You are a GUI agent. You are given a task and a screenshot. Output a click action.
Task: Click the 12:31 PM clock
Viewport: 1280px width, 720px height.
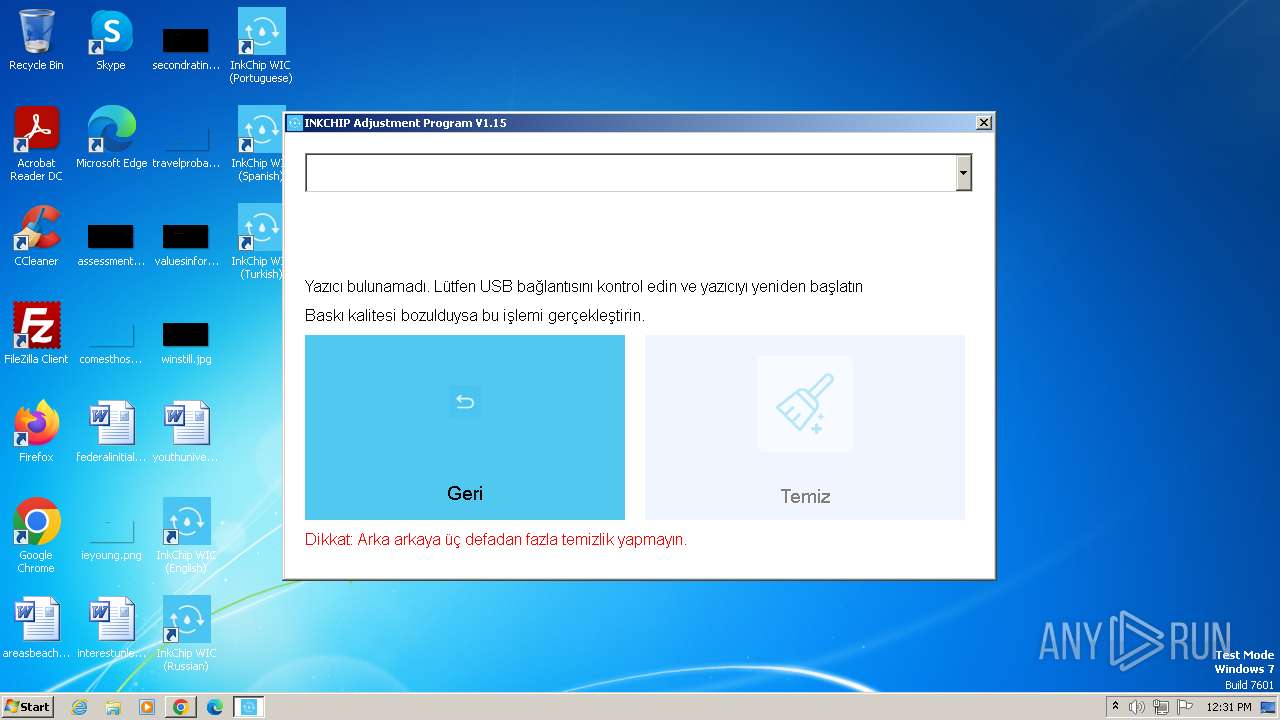[x=1229, y=707]
